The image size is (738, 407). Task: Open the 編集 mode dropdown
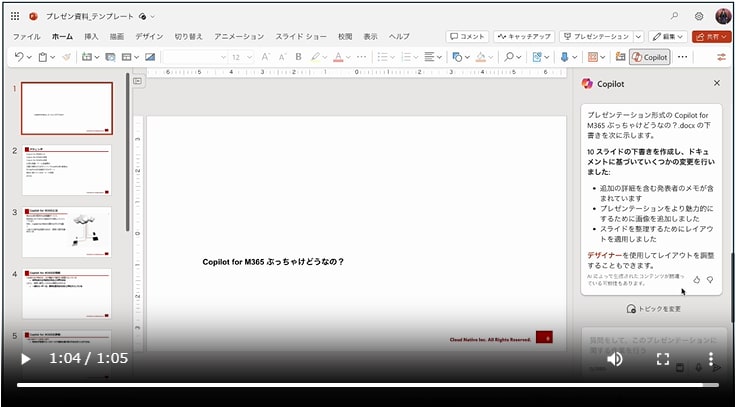tap(668, 37)
